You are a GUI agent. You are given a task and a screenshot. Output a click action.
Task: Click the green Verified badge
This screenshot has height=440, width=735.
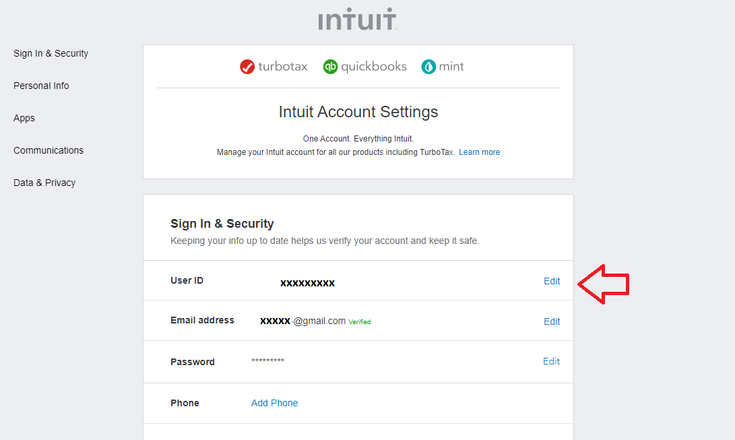tap(360, 322)
